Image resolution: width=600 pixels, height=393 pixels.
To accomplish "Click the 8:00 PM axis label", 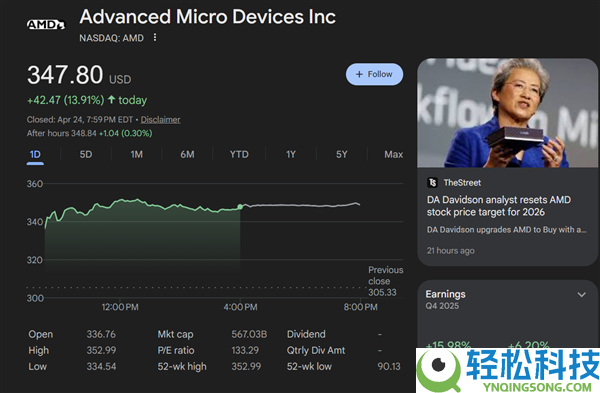I will tap(360, 307).
